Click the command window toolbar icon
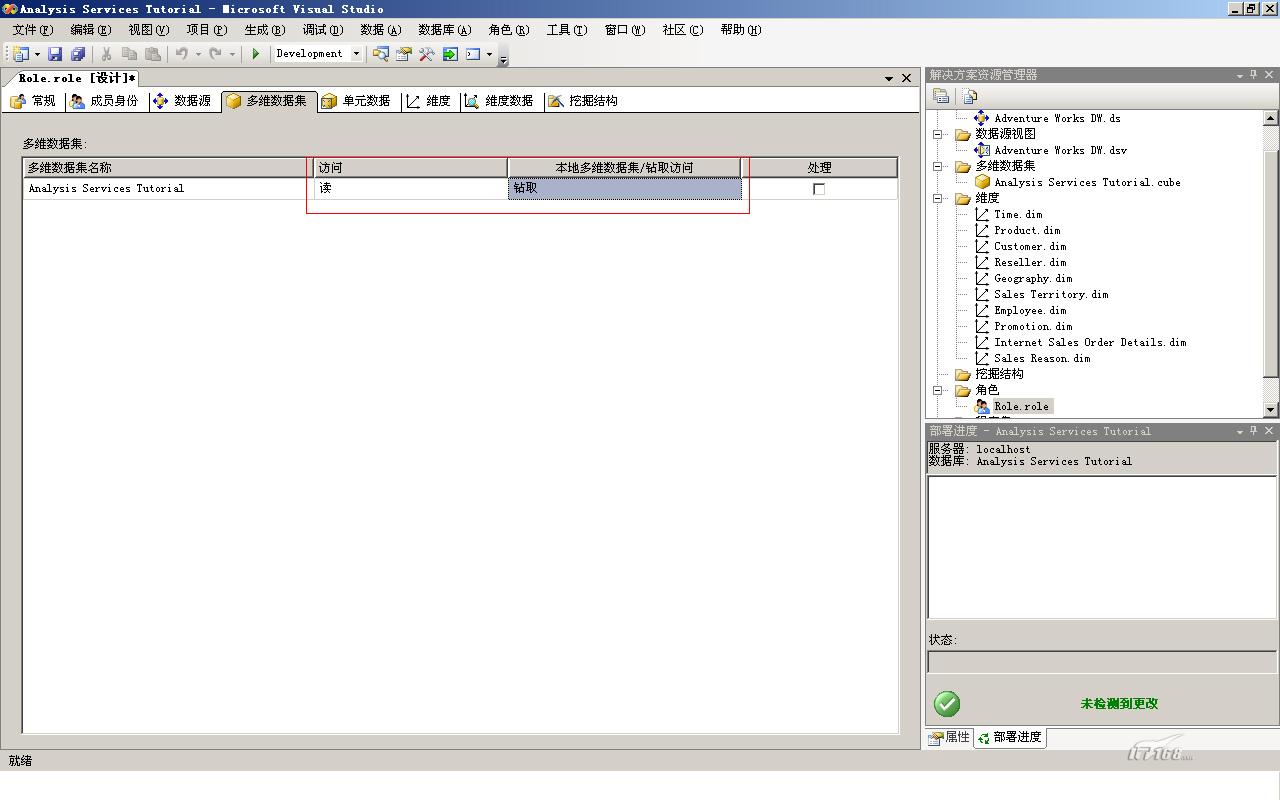 [x=473, y=54]
